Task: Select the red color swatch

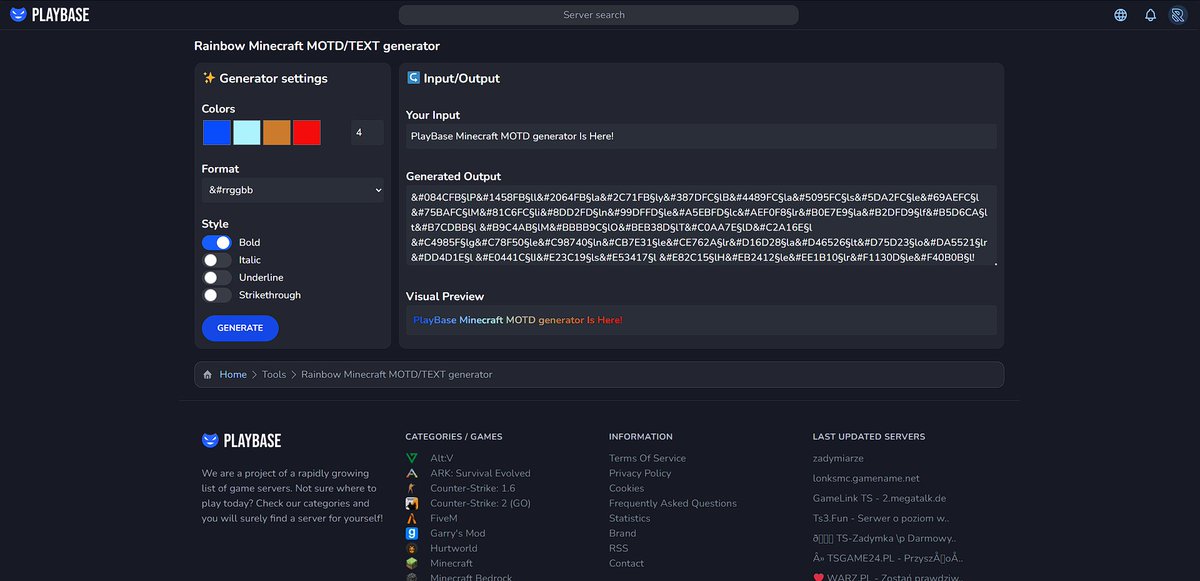Action: [309, 131]
